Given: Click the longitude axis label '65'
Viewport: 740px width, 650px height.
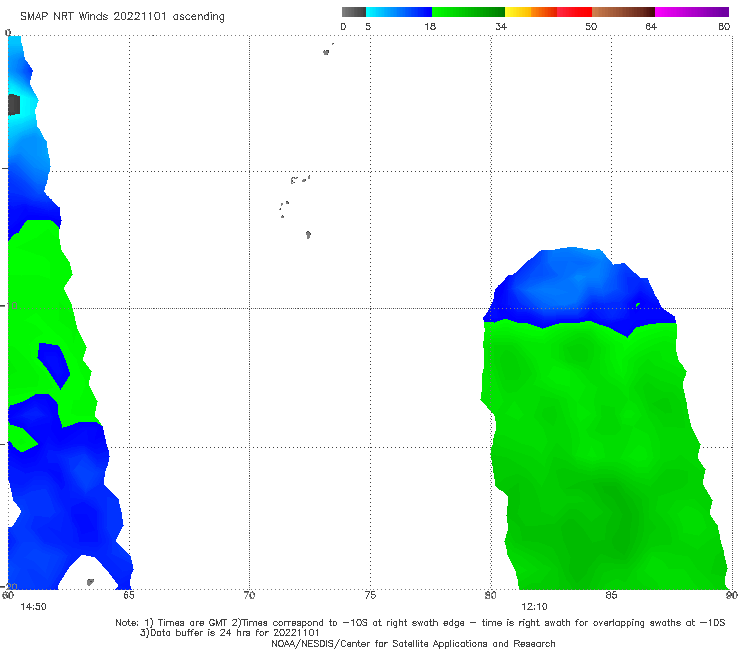Looking at the screenshot, I should coord(129,595).
